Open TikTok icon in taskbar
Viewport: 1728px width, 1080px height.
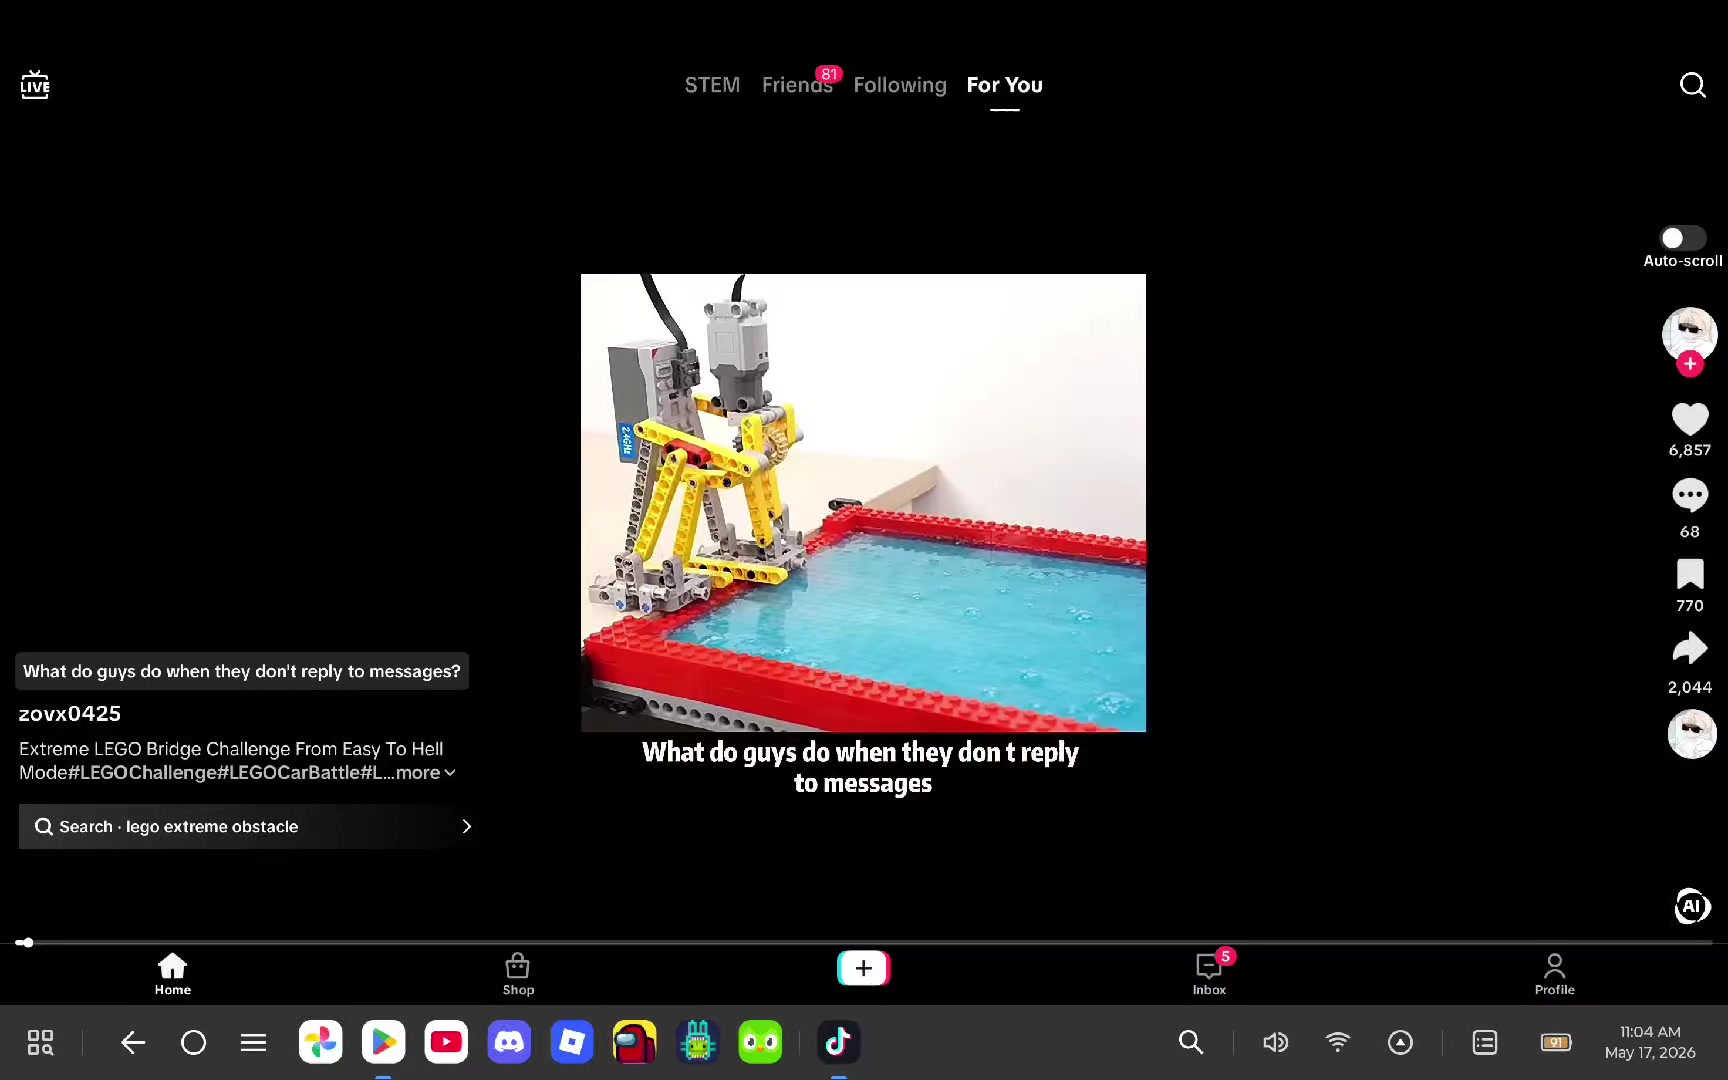pyautogui.click(x=838, y=1042)
